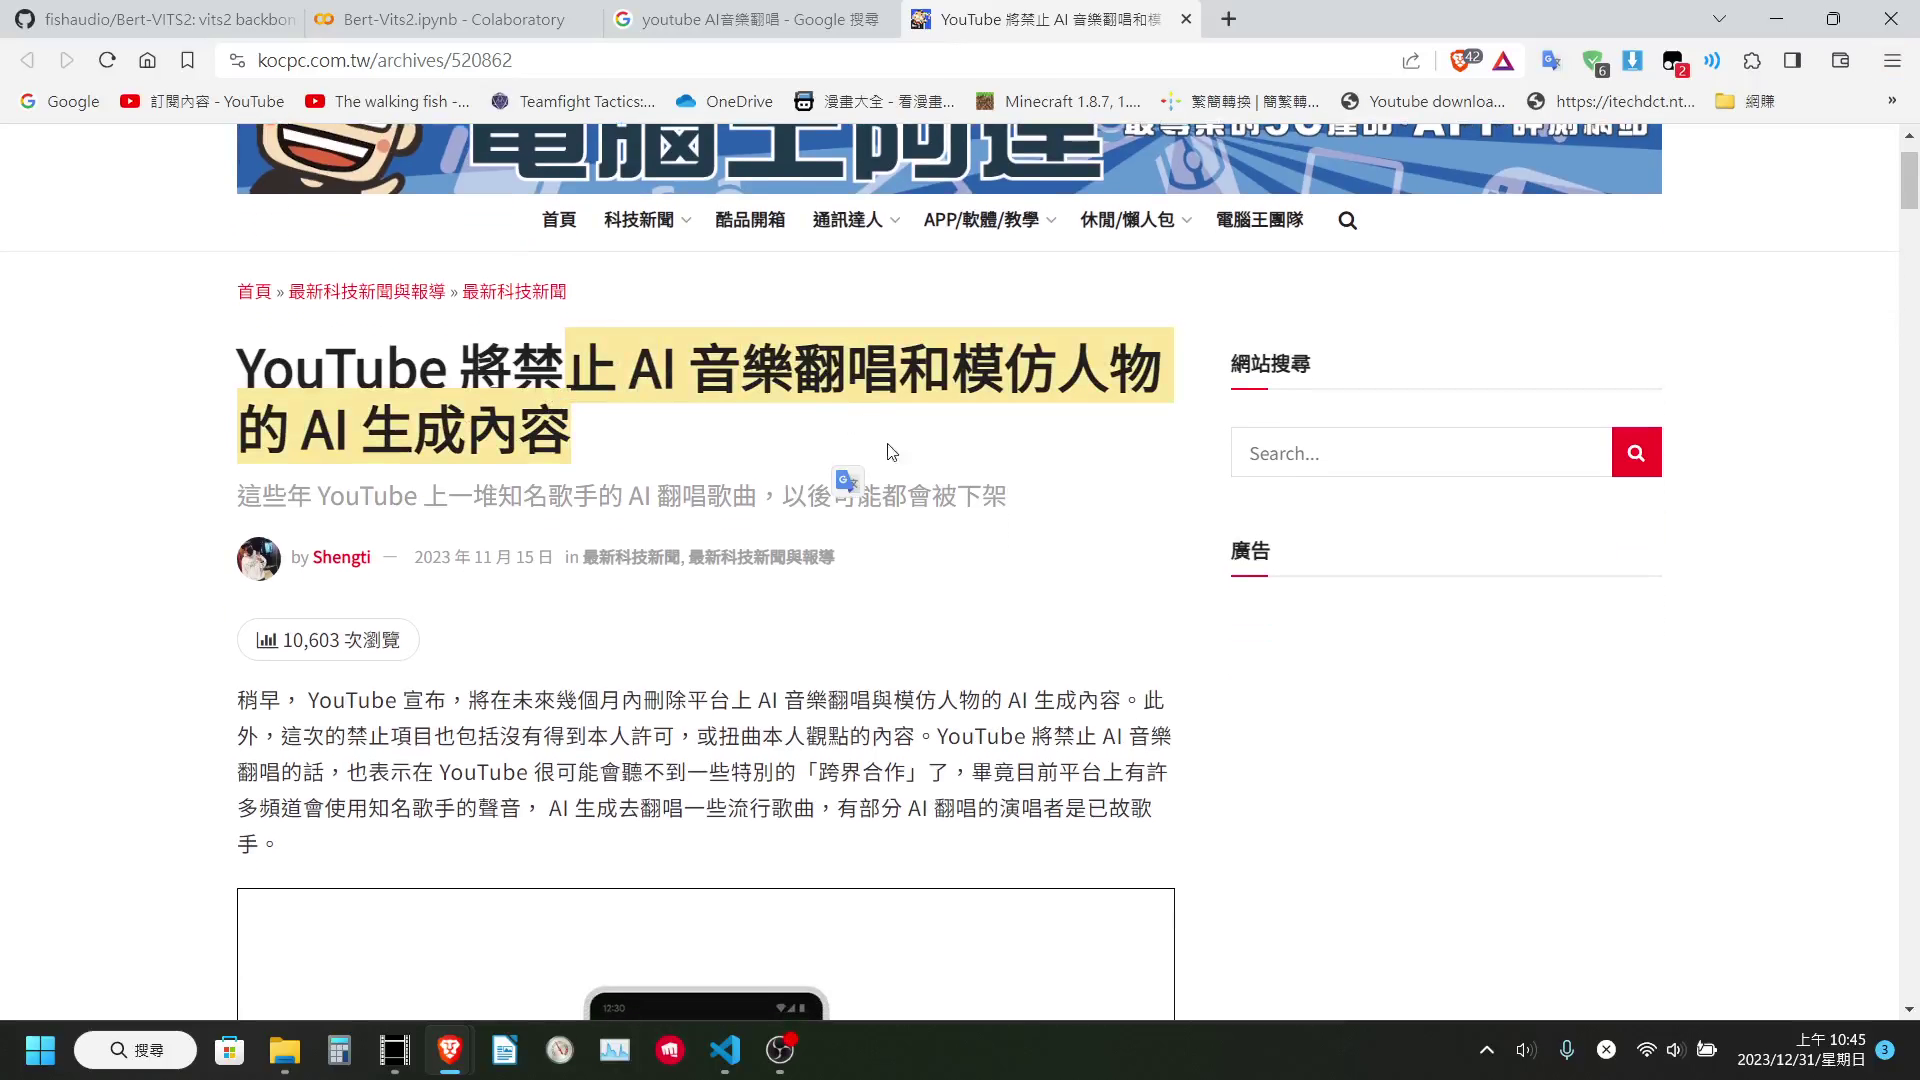Click the floating Google Translate popup icon

847,481
